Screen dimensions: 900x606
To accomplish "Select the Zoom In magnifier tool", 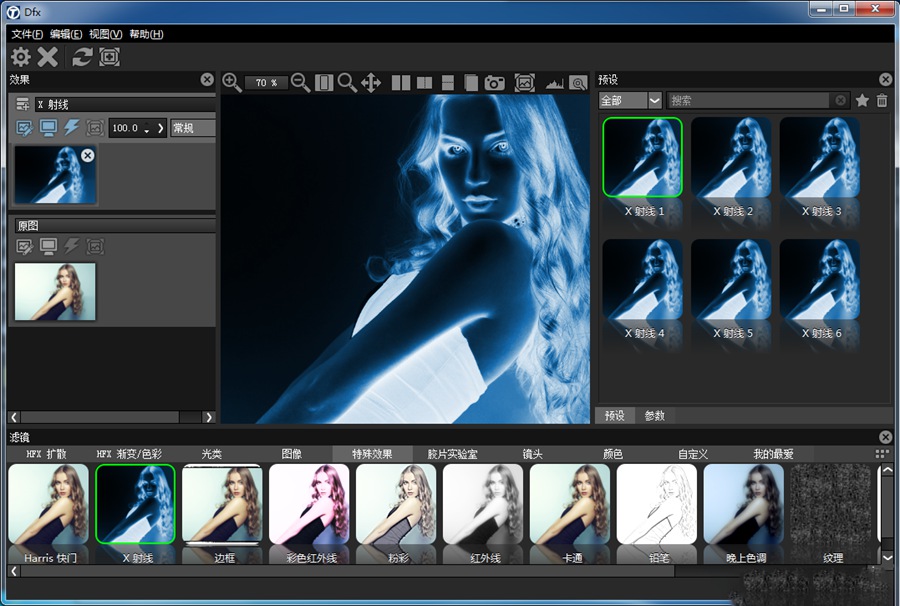I will click(x=231, y=84).
